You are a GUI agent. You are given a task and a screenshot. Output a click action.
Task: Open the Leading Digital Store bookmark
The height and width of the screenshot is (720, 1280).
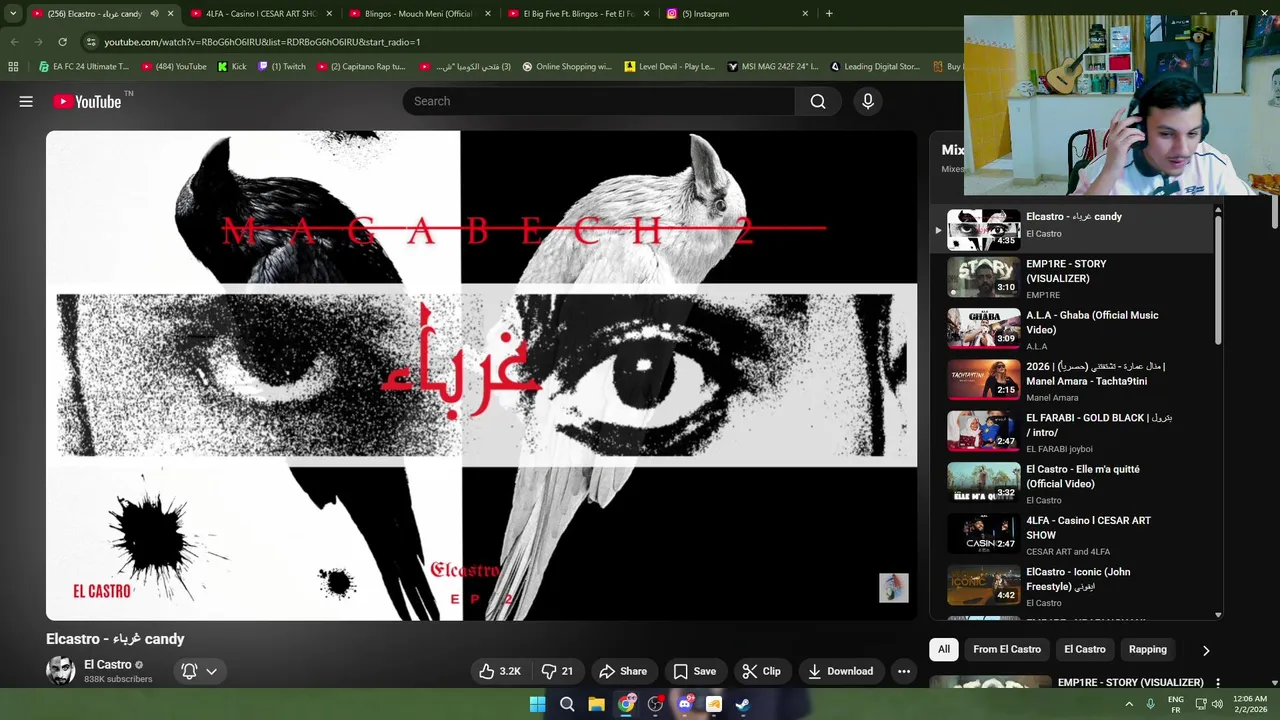tap(875, 67)
